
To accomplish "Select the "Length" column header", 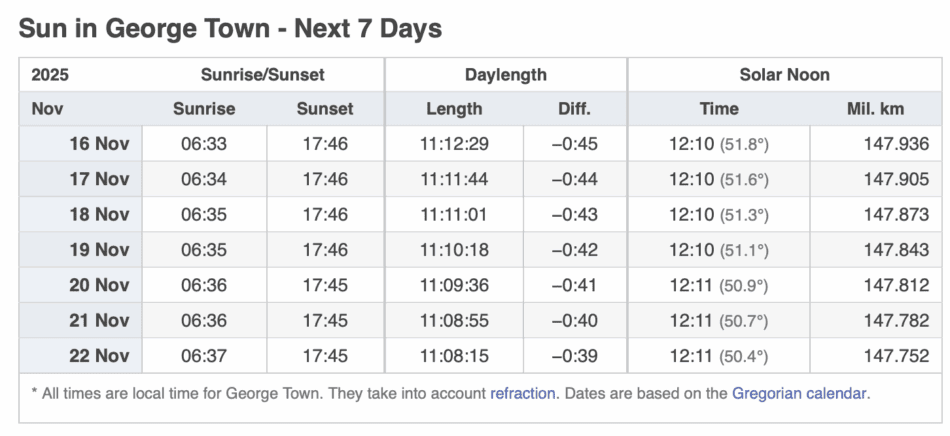I will (454, 109).
